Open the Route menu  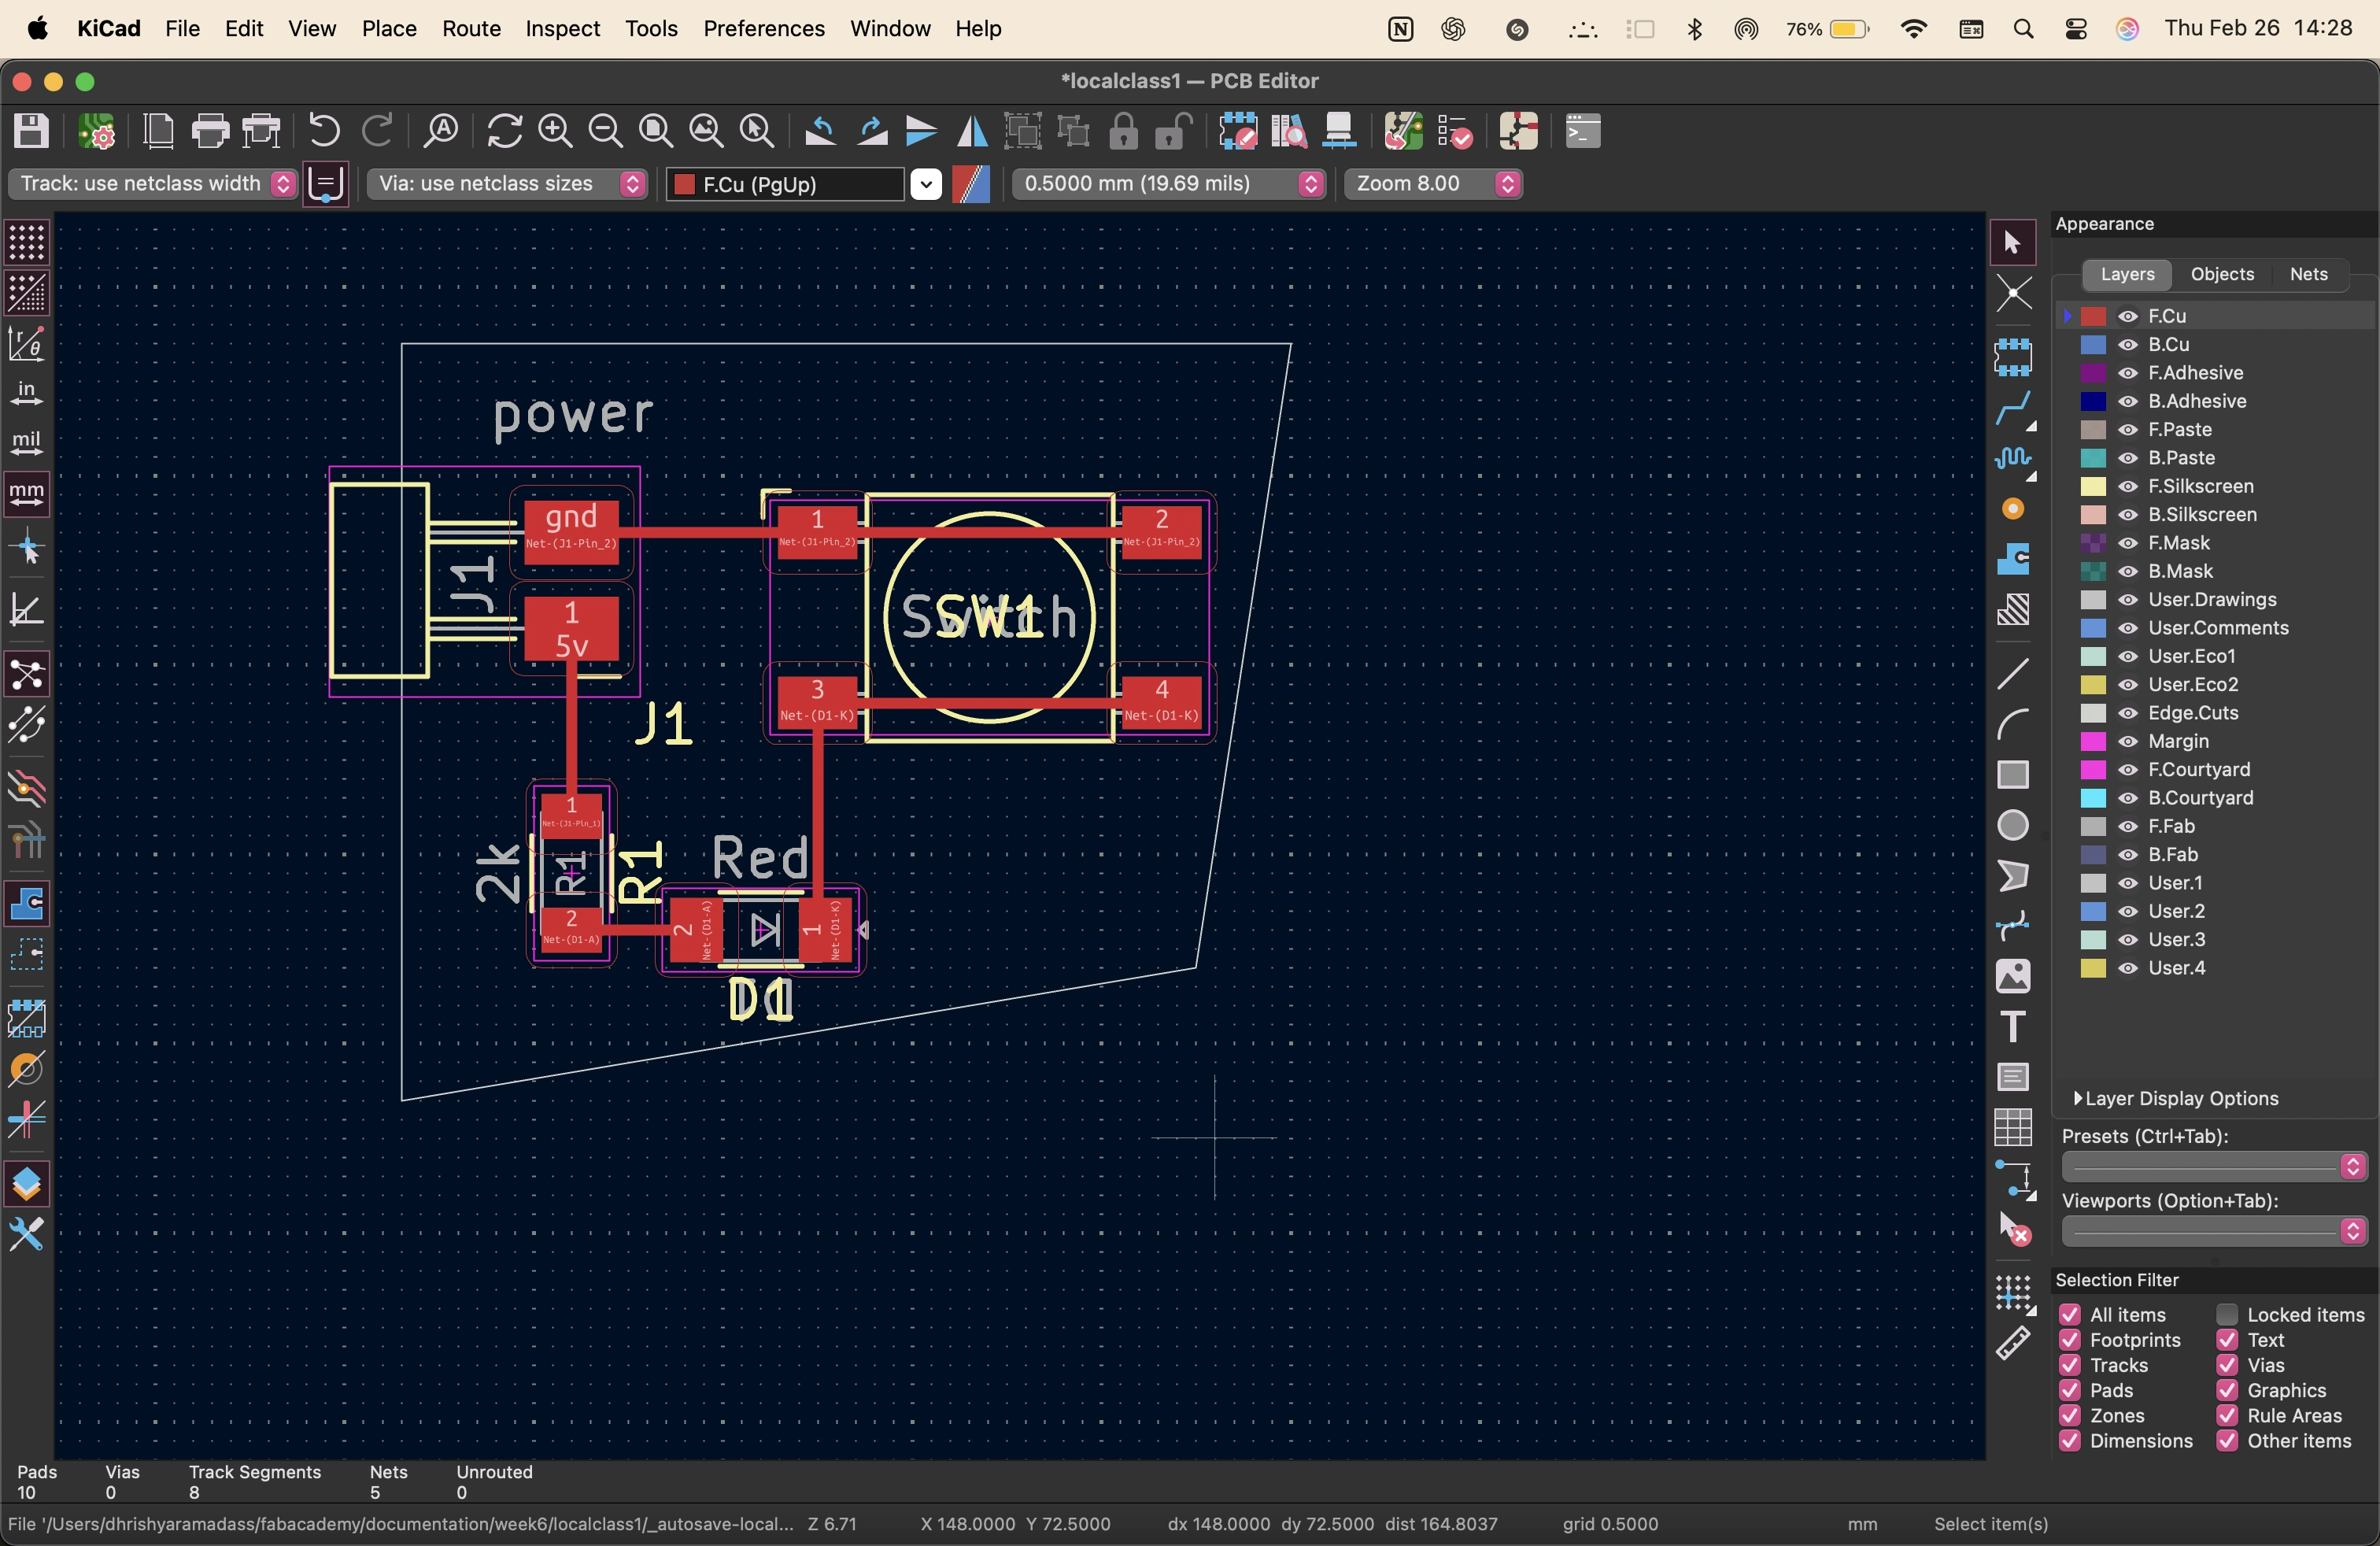(471, 28)
